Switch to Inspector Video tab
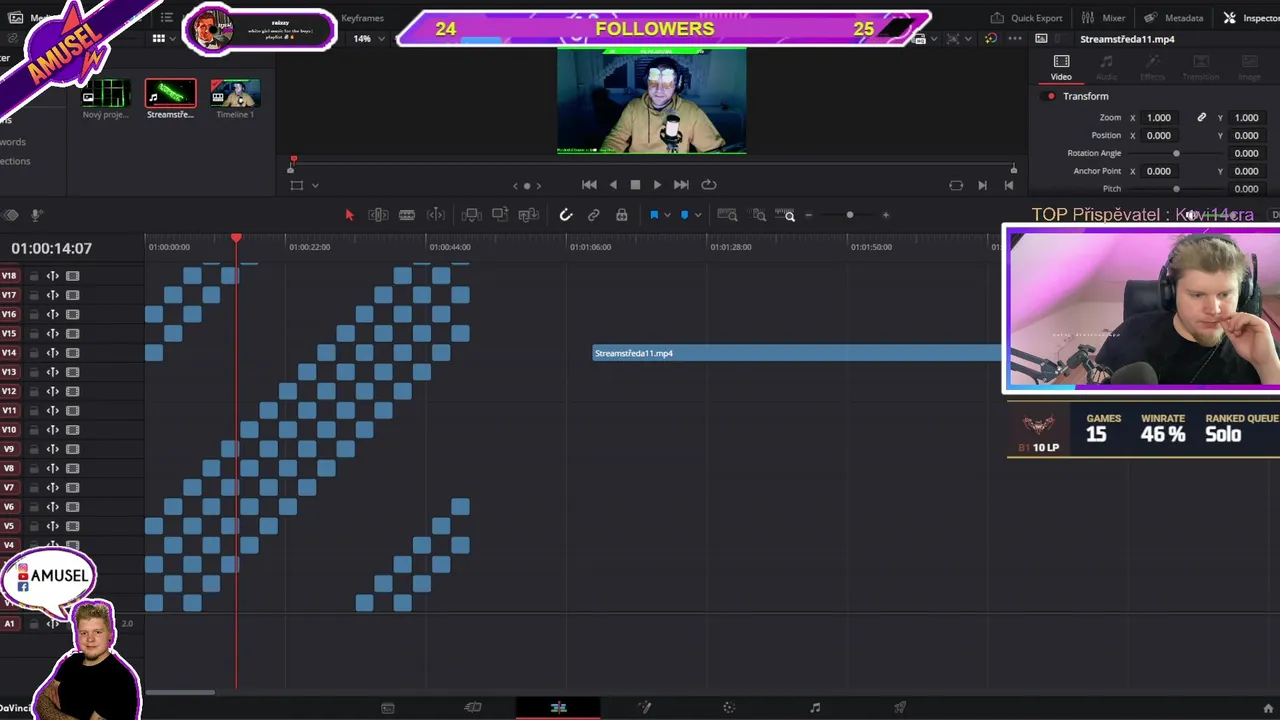This screenshot has width=1280, height=720. (1061, 68)
